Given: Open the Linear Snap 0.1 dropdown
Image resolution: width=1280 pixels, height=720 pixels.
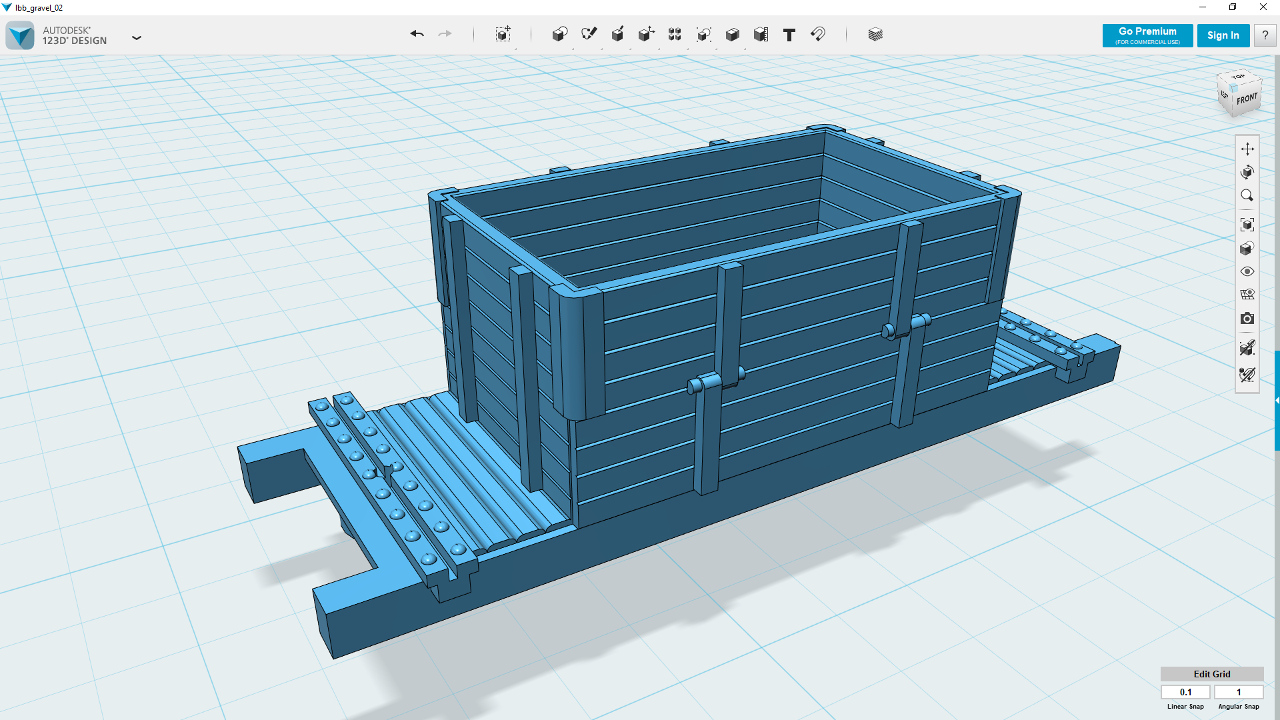Looking at the screenshot, I should [x=1186, y=692].
